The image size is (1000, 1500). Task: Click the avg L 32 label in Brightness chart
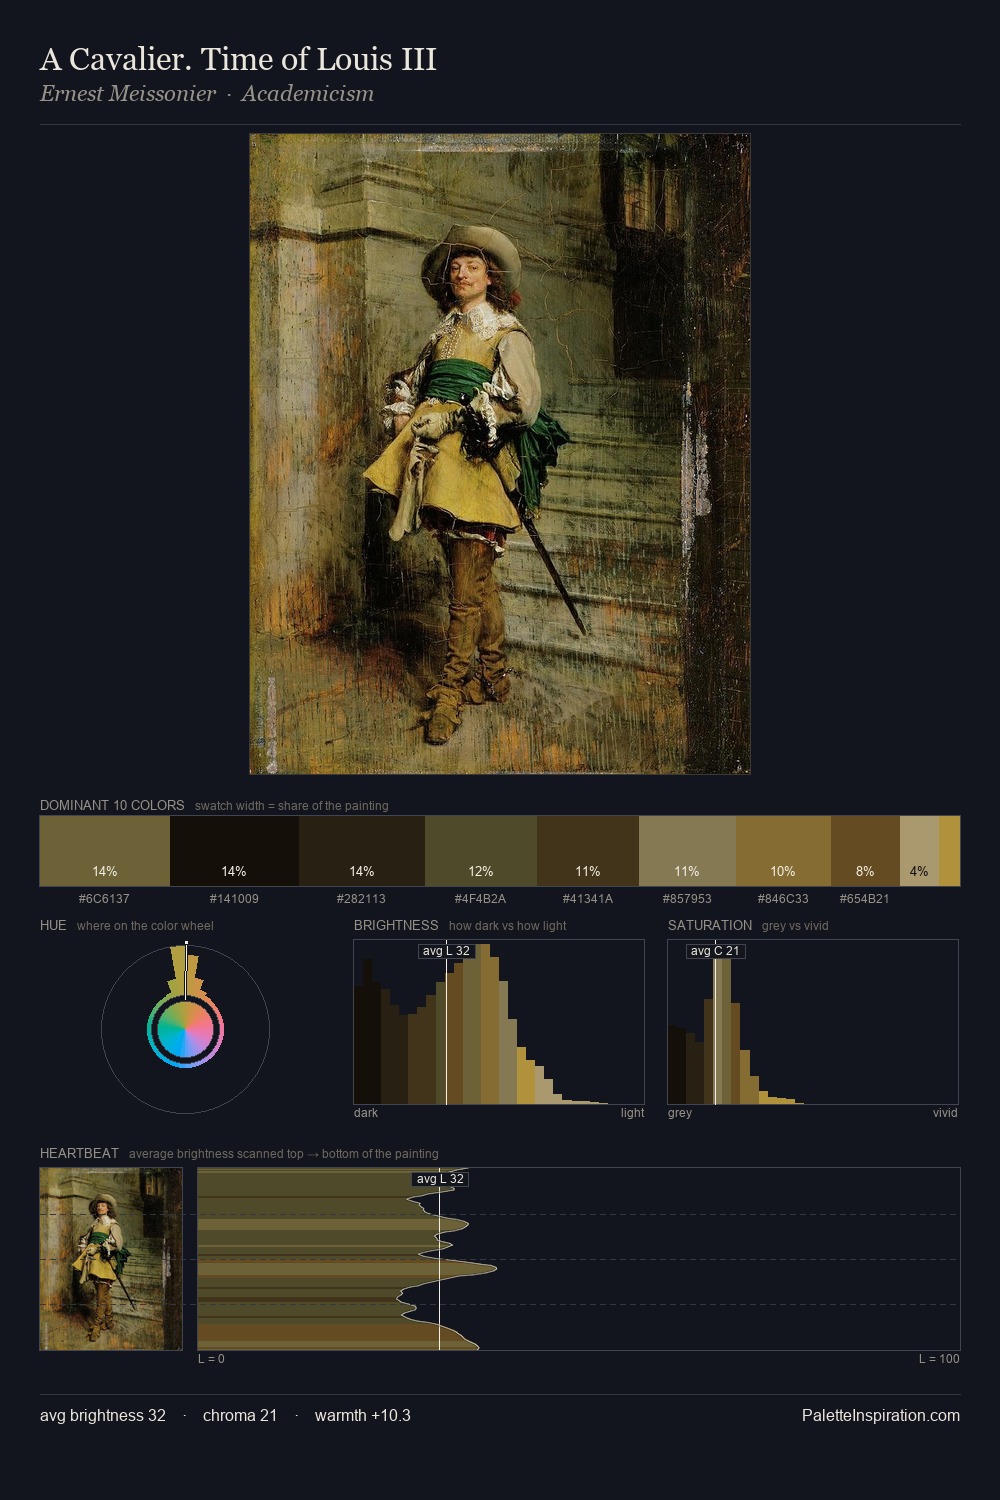click(x=446, y=951)
